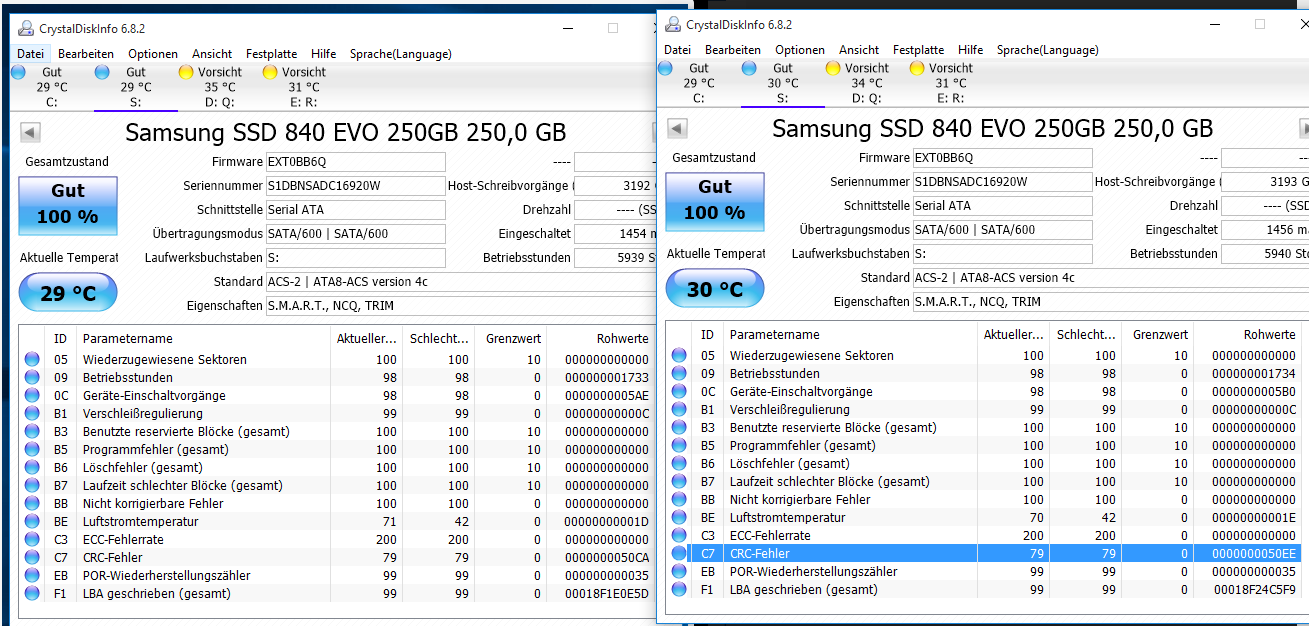Screen dimensions: 1309x626
Task: Select ECC-Fehlerrate row in left window
Action: [x=337, y=540]
